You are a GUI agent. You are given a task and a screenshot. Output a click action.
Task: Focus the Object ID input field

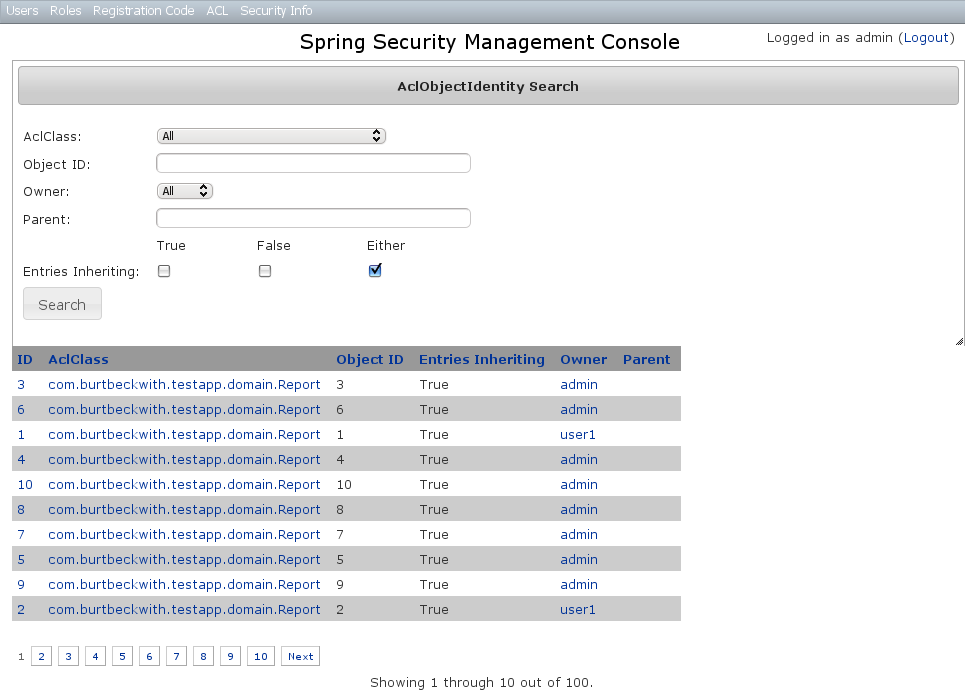(313, 163)
